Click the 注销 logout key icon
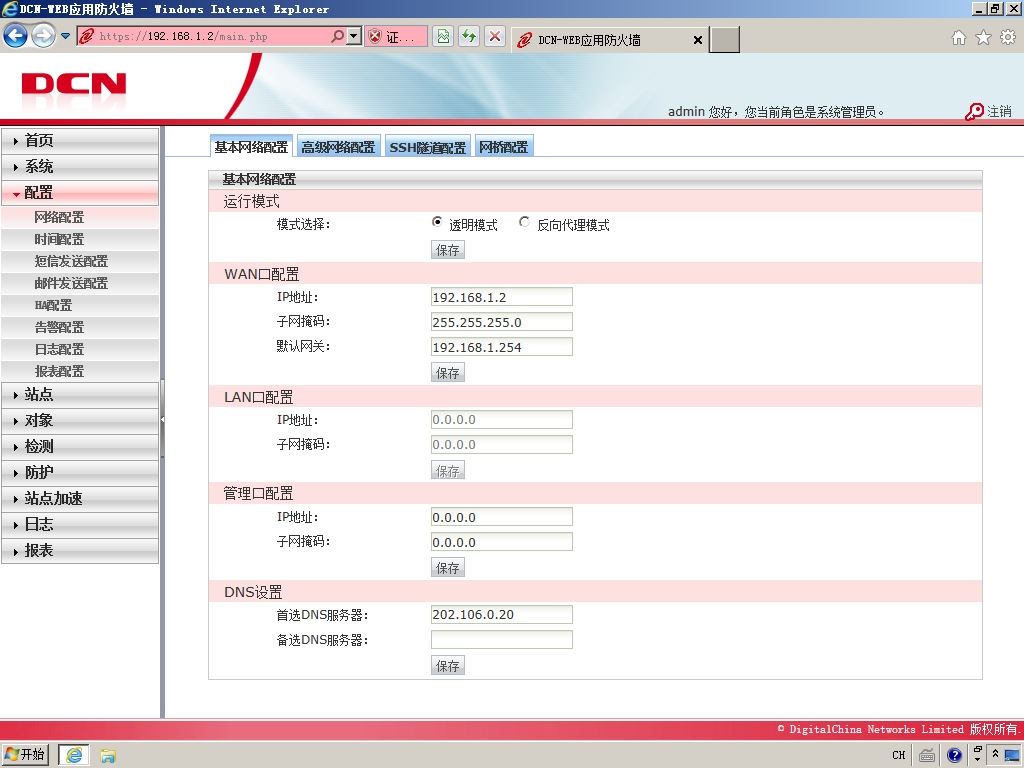Image resolution: width=1024 pixels, height=768 pixels. (974, 112)
